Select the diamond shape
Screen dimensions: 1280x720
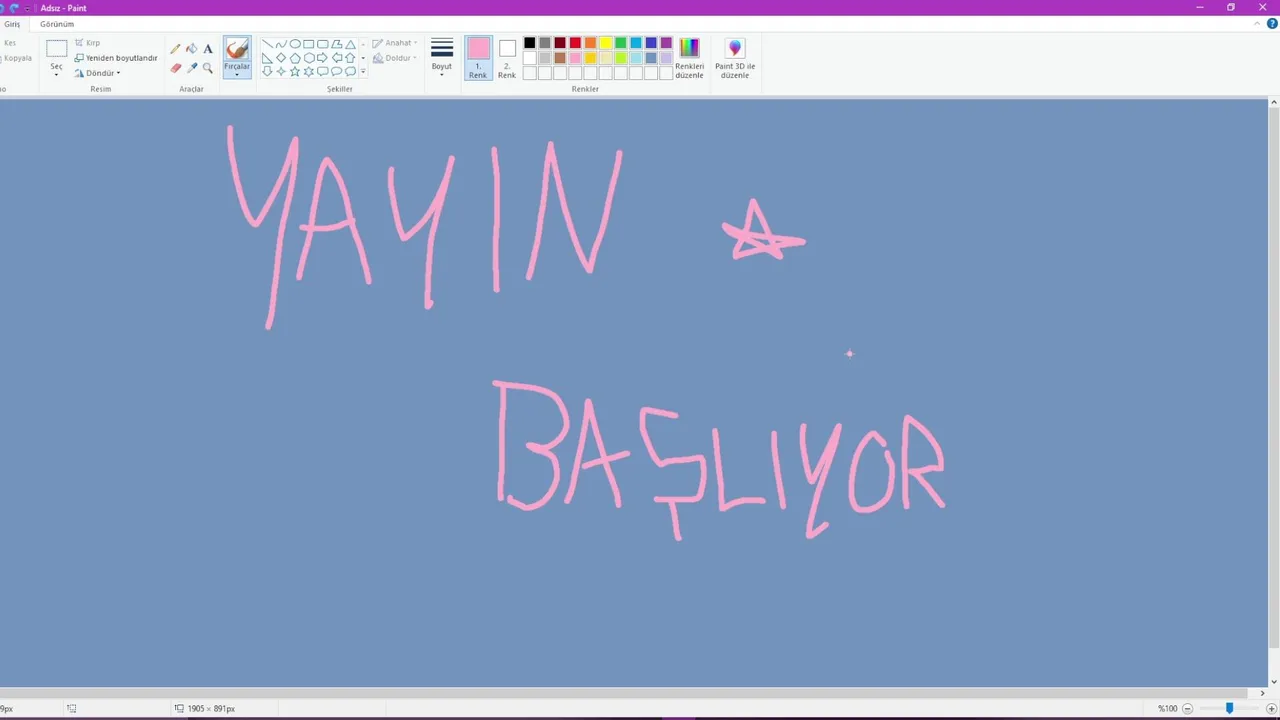(281, 58)
